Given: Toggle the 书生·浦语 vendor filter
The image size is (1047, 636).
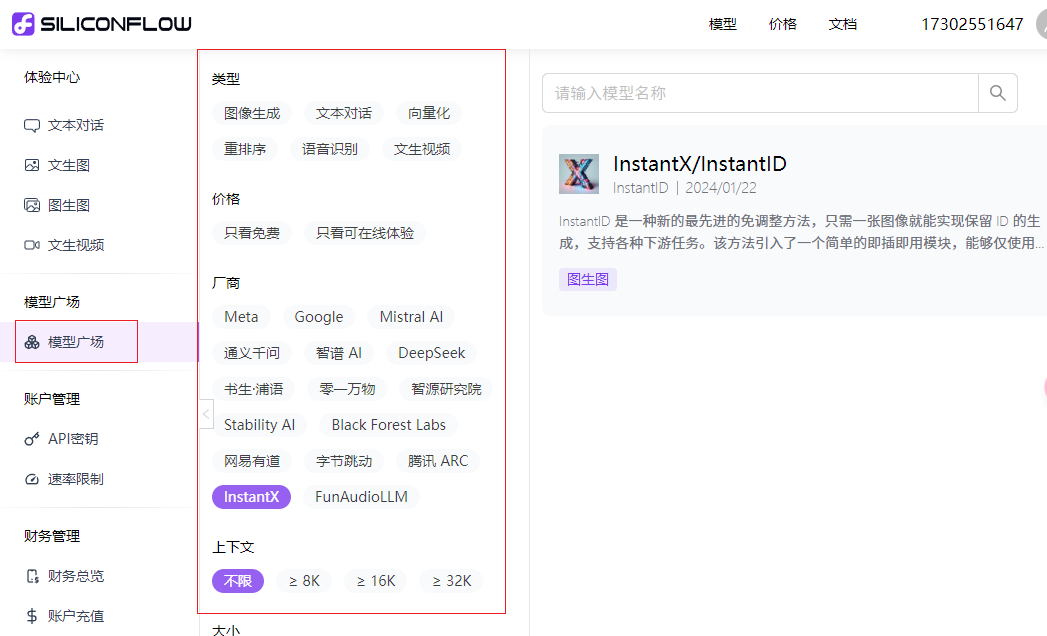Looking at the screenshot, I should [x=254, y=389].
